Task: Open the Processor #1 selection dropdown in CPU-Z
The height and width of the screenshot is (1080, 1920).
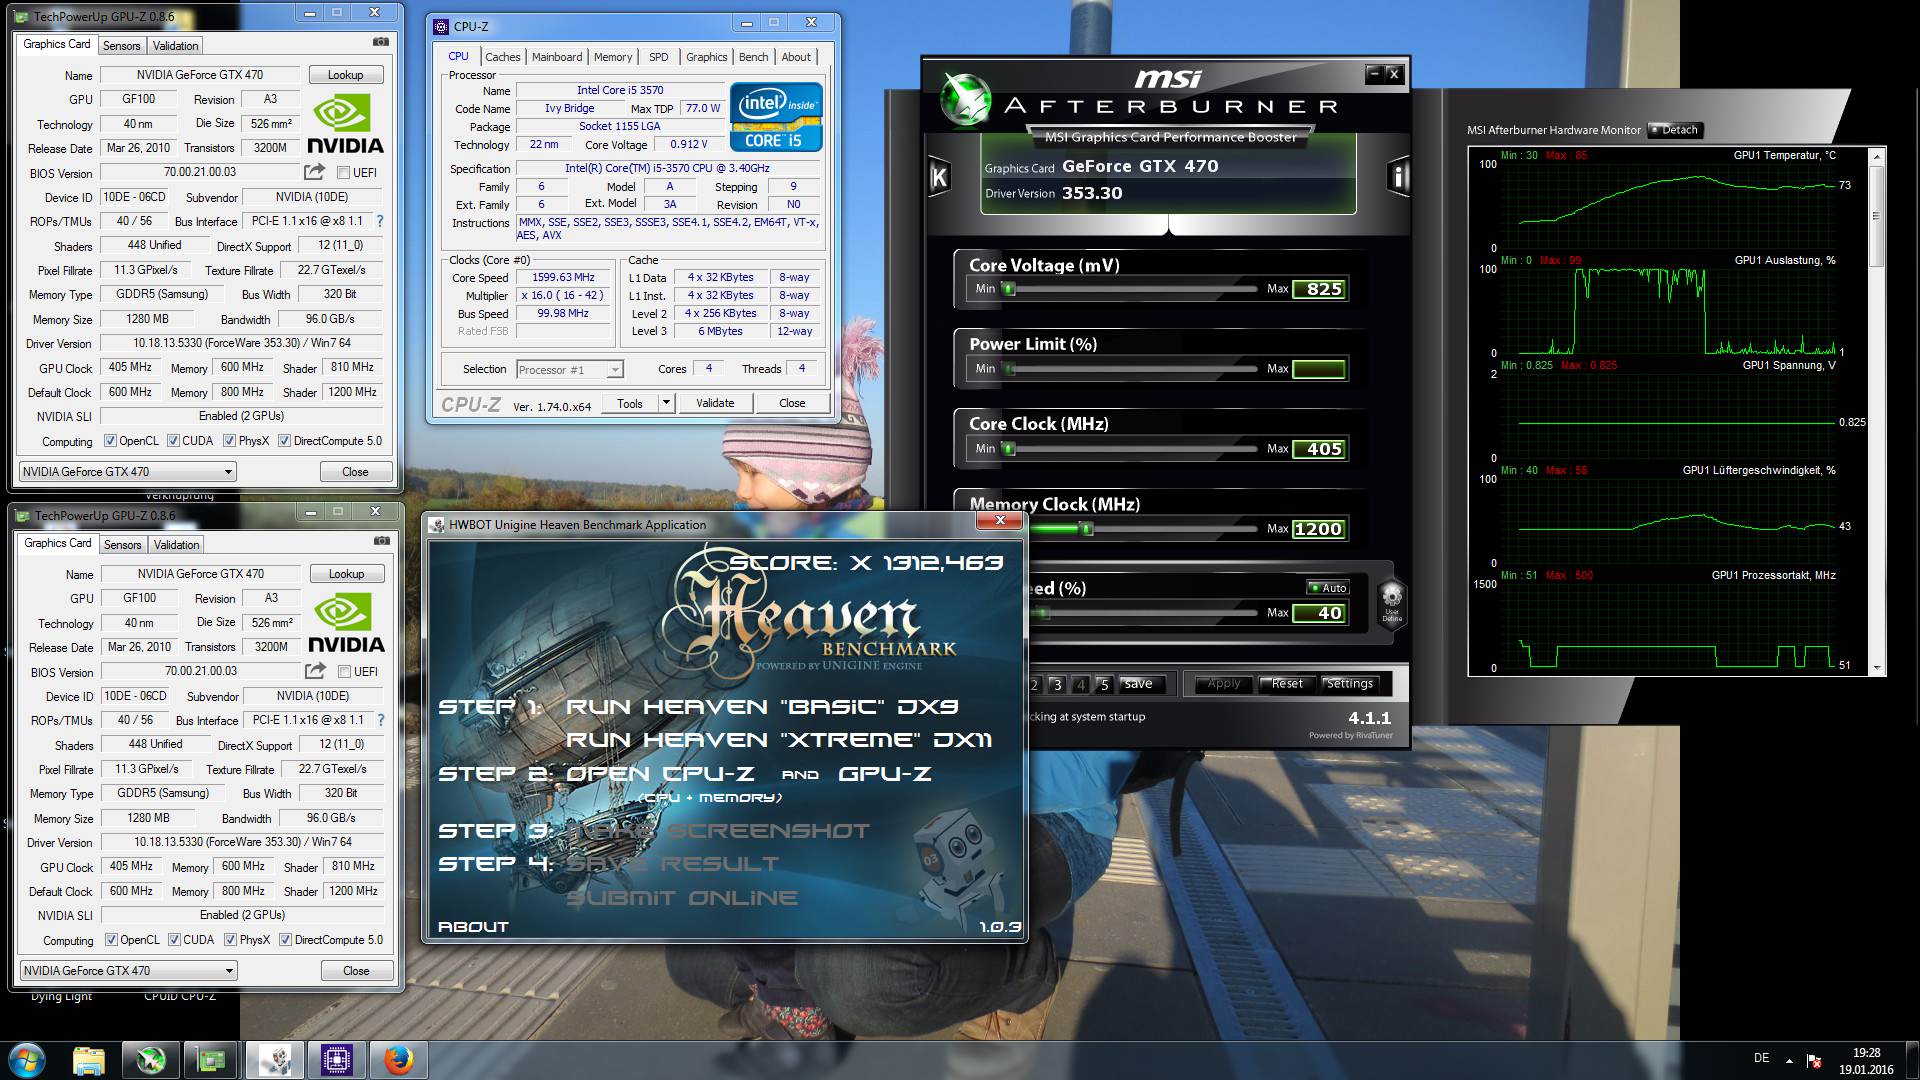Action: click(x=570, y=370)
